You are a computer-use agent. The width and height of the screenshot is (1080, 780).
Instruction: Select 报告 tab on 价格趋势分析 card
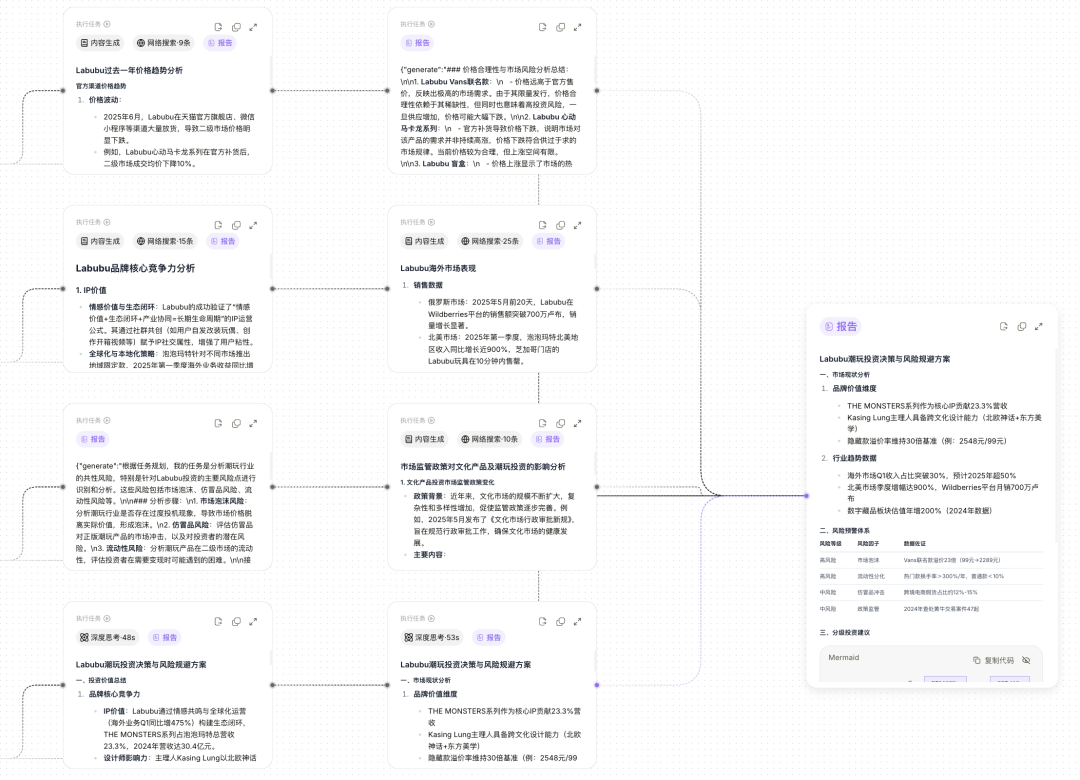(220, 43)
